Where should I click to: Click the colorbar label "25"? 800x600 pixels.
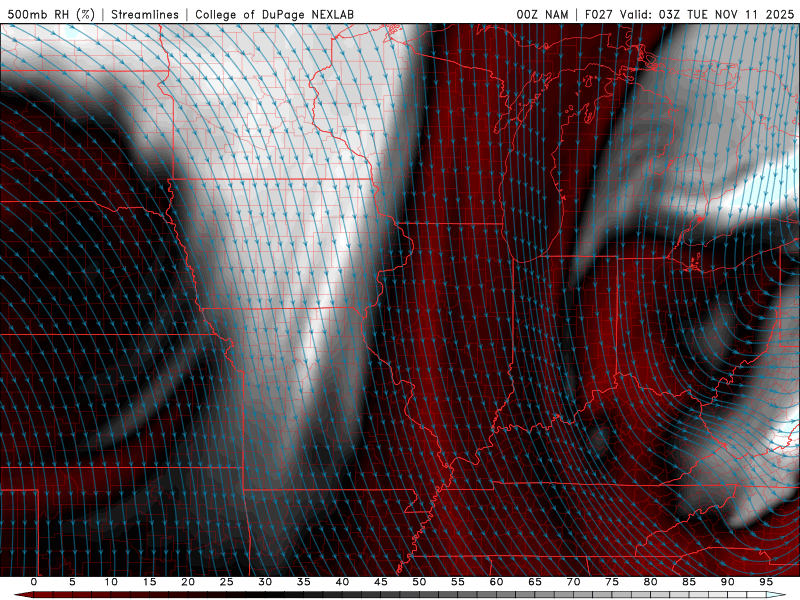pyautogui.click(x=227, y=582)
